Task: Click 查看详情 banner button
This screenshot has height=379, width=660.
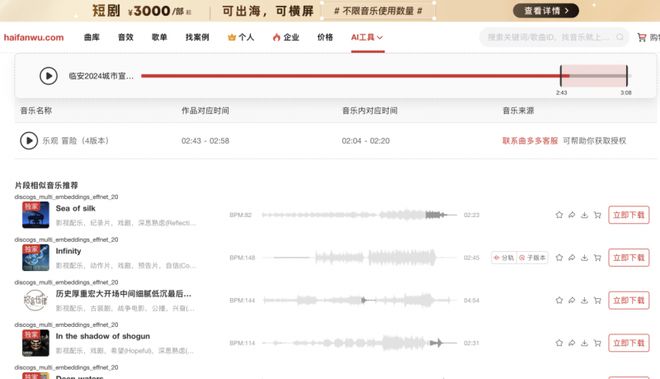Action: pyautogui.click(x=546, y=11)
